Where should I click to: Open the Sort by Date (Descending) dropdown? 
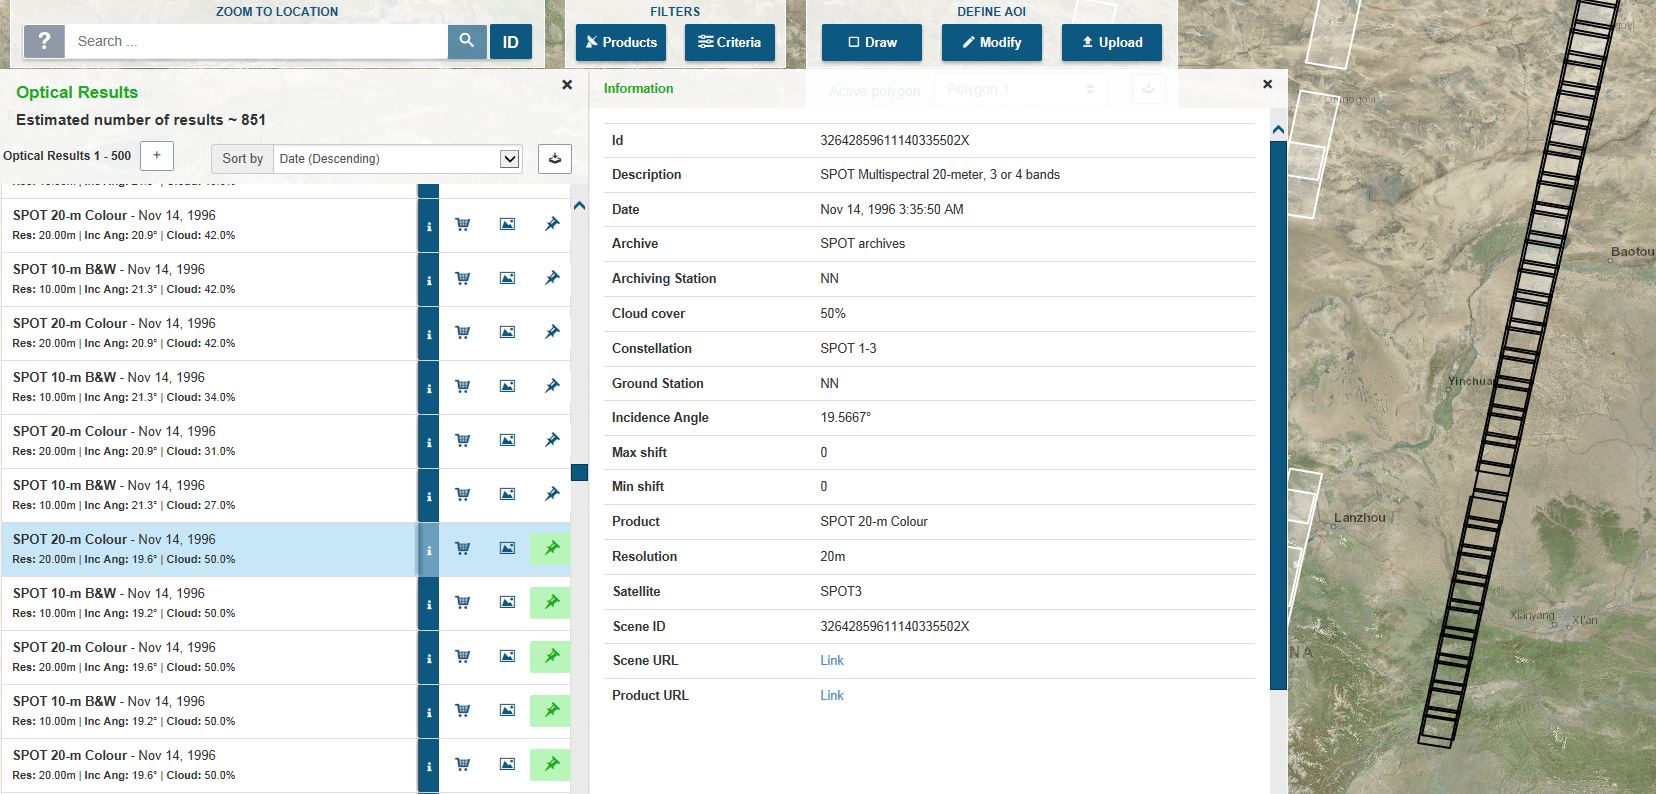coord(398,158)
